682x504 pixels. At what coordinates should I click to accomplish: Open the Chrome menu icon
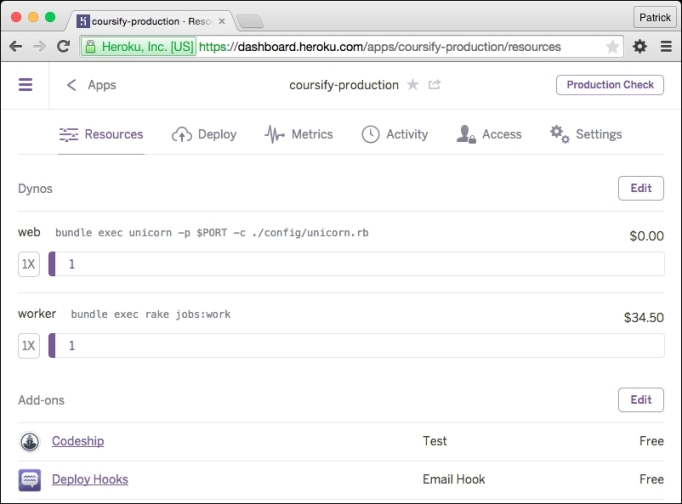[666, 46]
